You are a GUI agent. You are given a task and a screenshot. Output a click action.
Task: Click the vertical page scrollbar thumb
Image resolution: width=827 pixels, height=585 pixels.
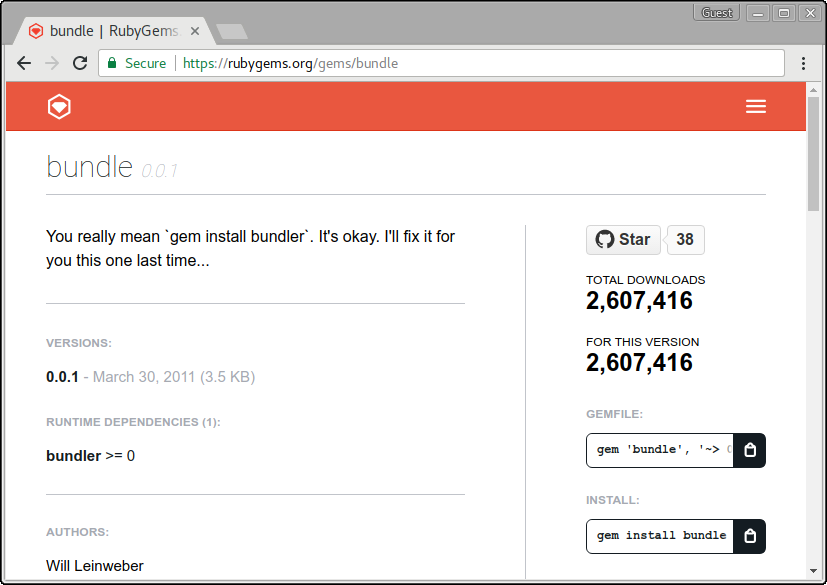coord(814,150)
